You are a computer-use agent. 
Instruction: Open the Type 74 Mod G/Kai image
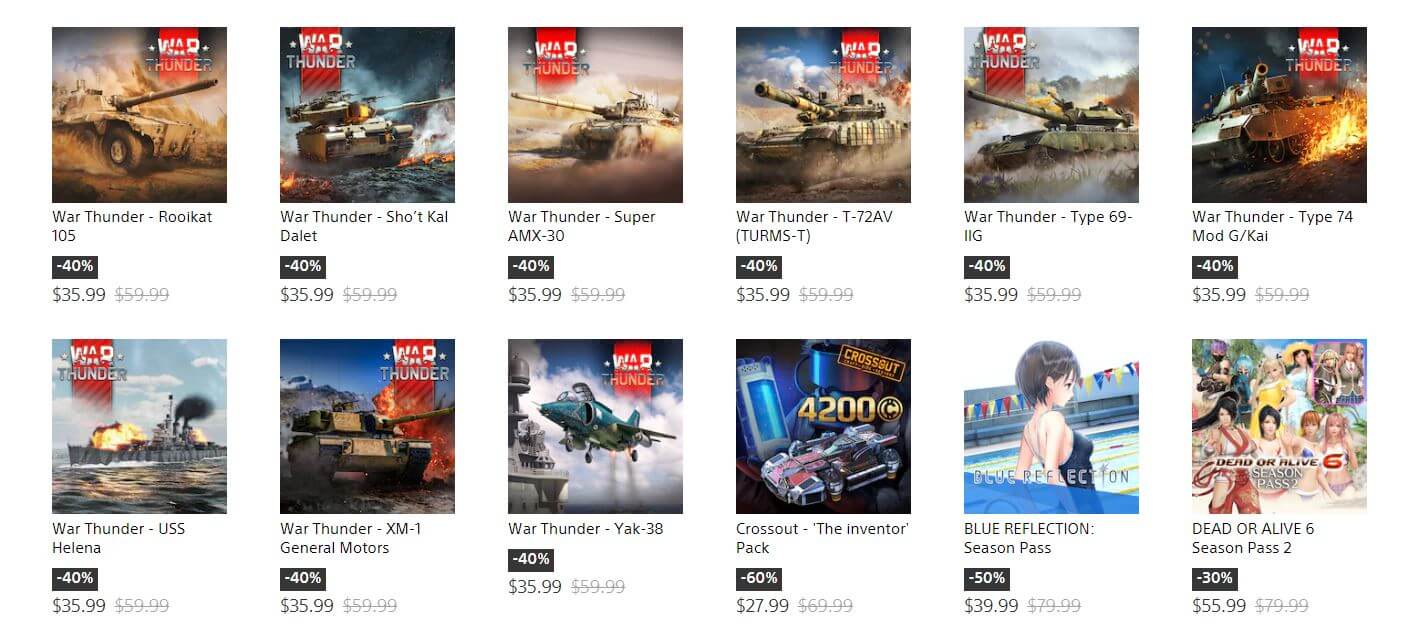coord(1279,115)
